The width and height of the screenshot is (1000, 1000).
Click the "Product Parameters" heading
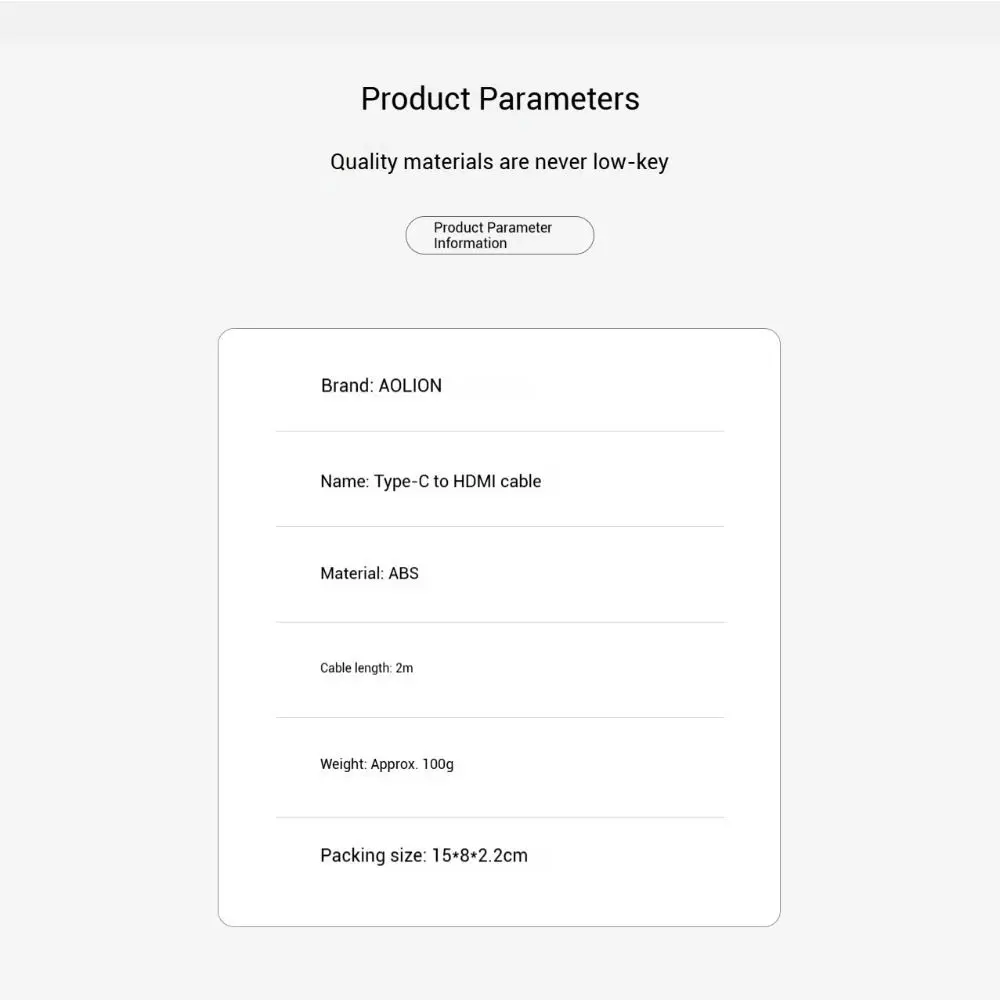tap(500, 99)
